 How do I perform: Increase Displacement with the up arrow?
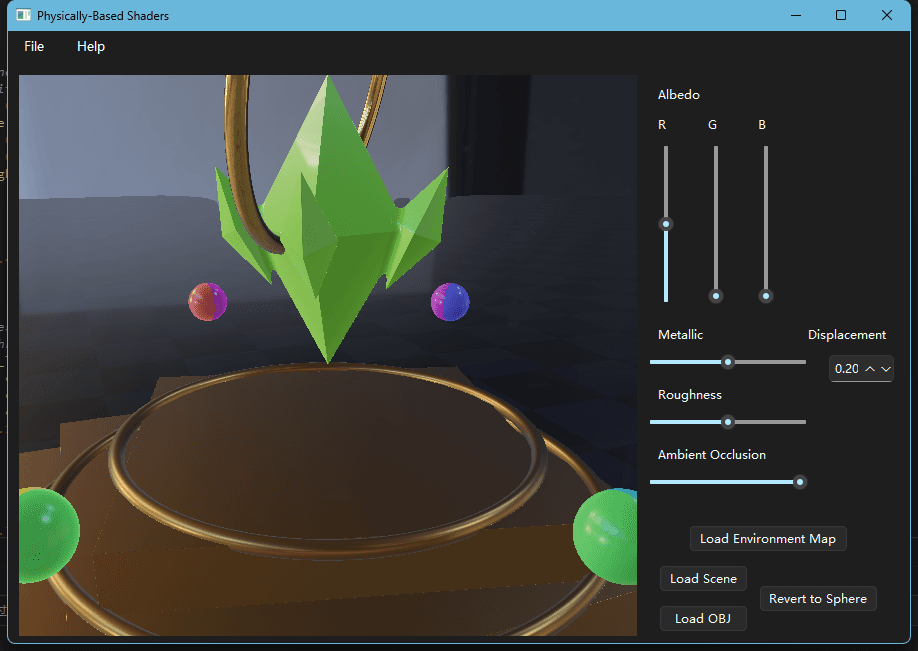click(x=870, y=369)
